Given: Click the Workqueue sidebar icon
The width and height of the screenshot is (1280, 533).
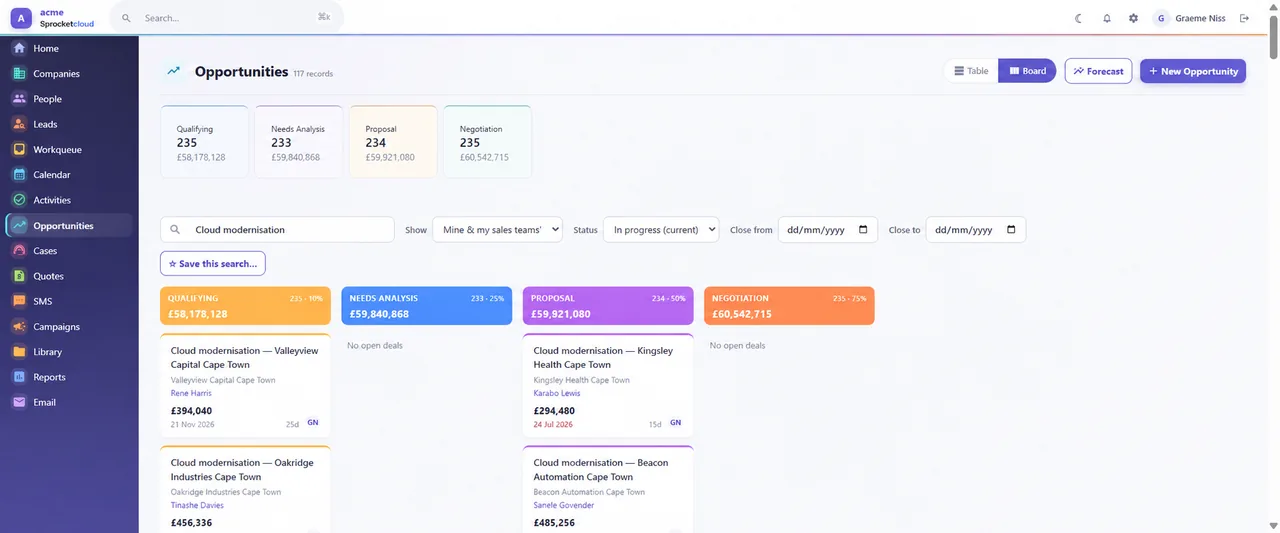Looking at the screenshot, I should pos(19,149).
